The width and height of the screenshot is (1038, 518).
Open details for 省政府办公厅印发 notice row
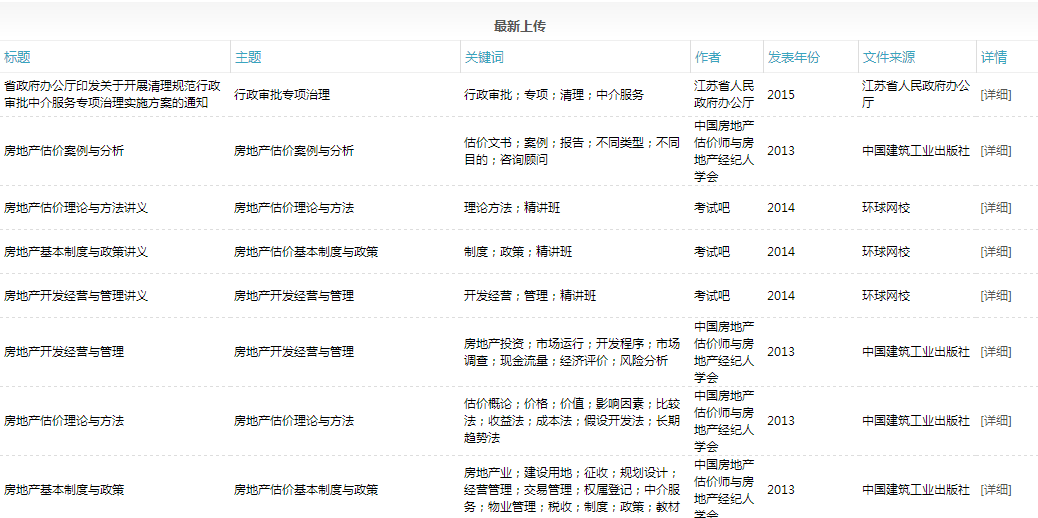coord(996,95)
